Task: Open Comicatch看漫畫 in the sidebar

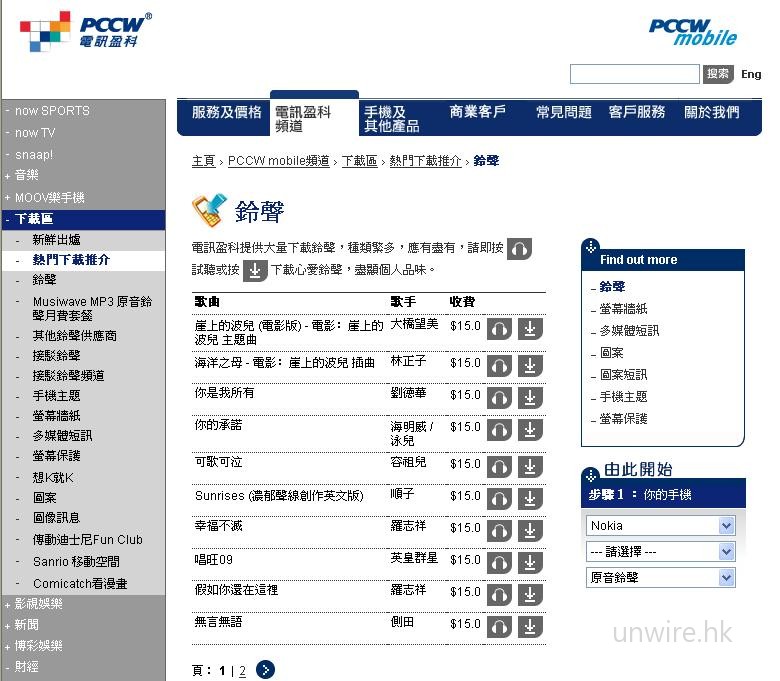Action: point(80,584)
